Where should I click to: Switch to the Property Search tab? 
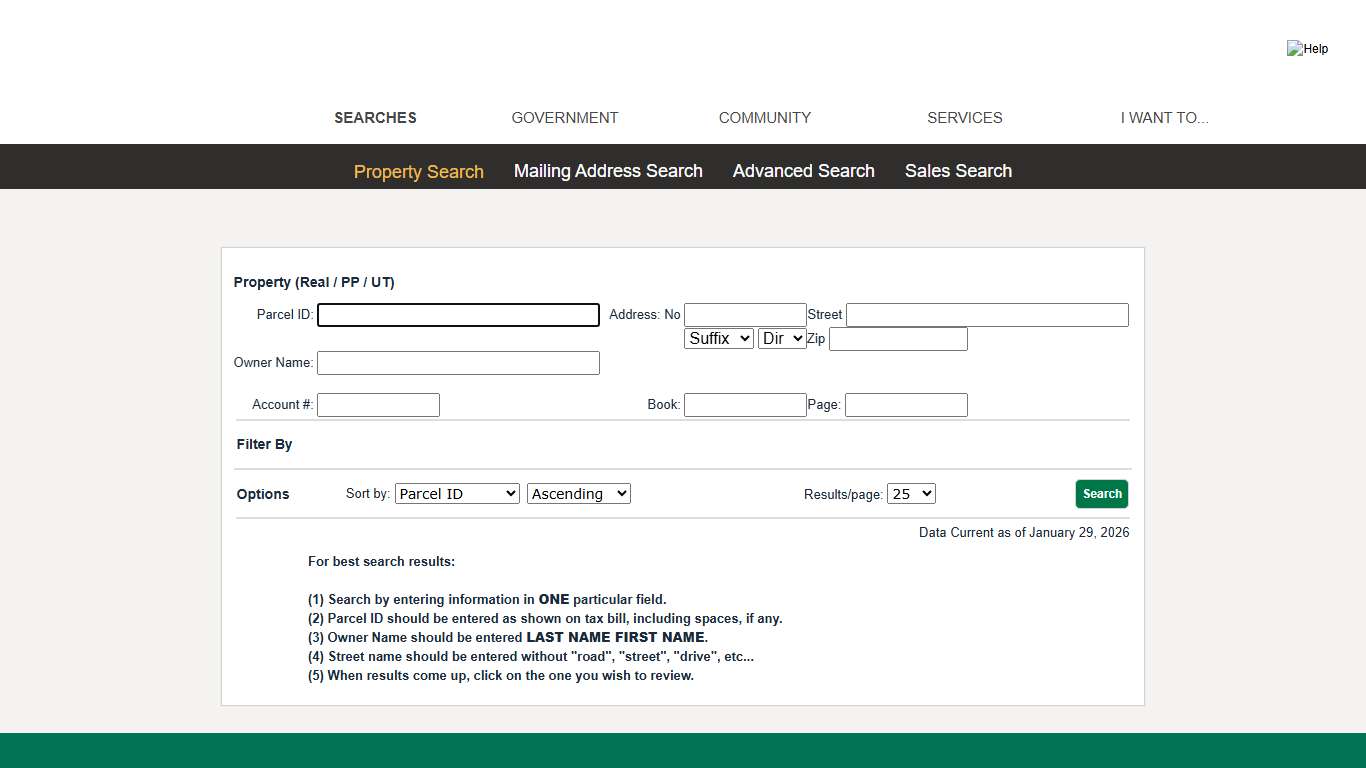[419, 172]
